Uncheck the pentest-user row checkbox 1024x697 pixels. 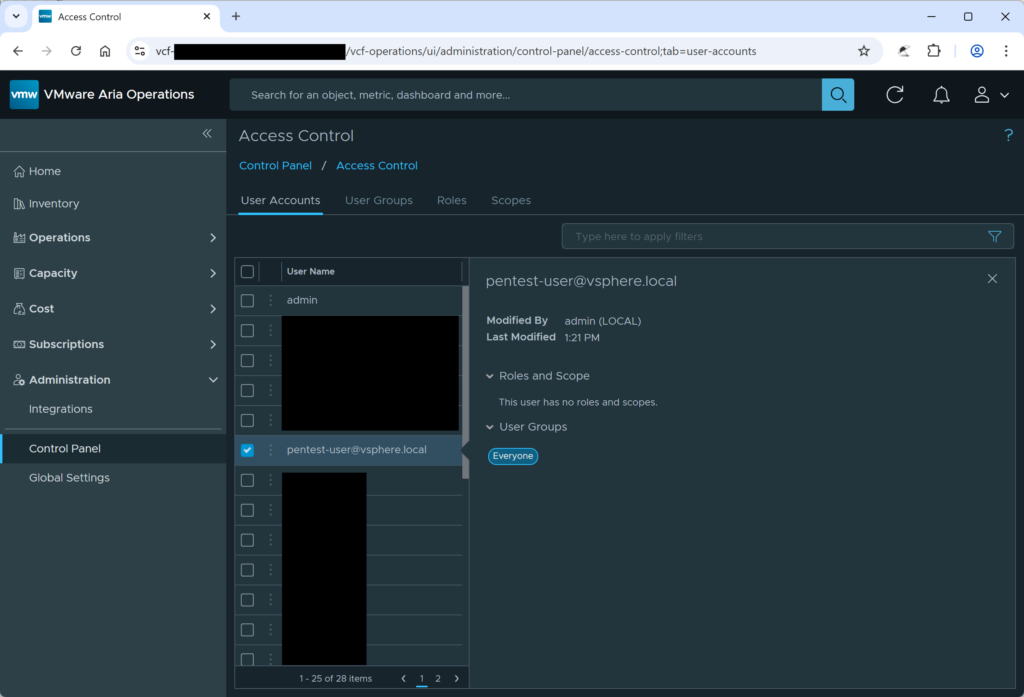tap(247, 450)
